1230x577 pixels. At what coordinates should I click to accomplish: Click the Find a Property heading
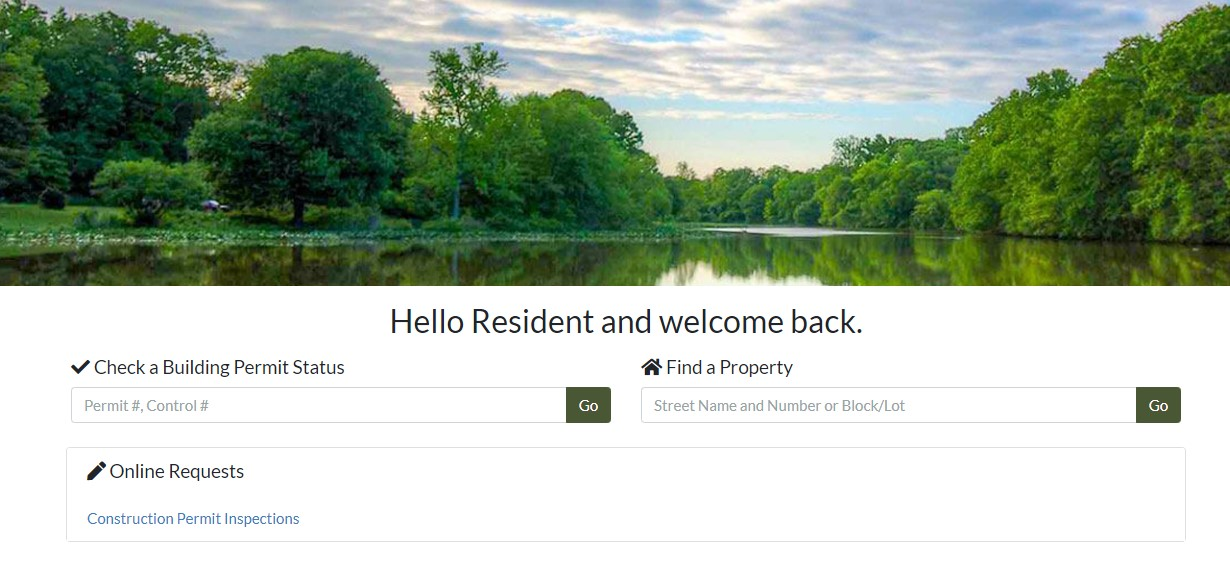click(717, 367)
